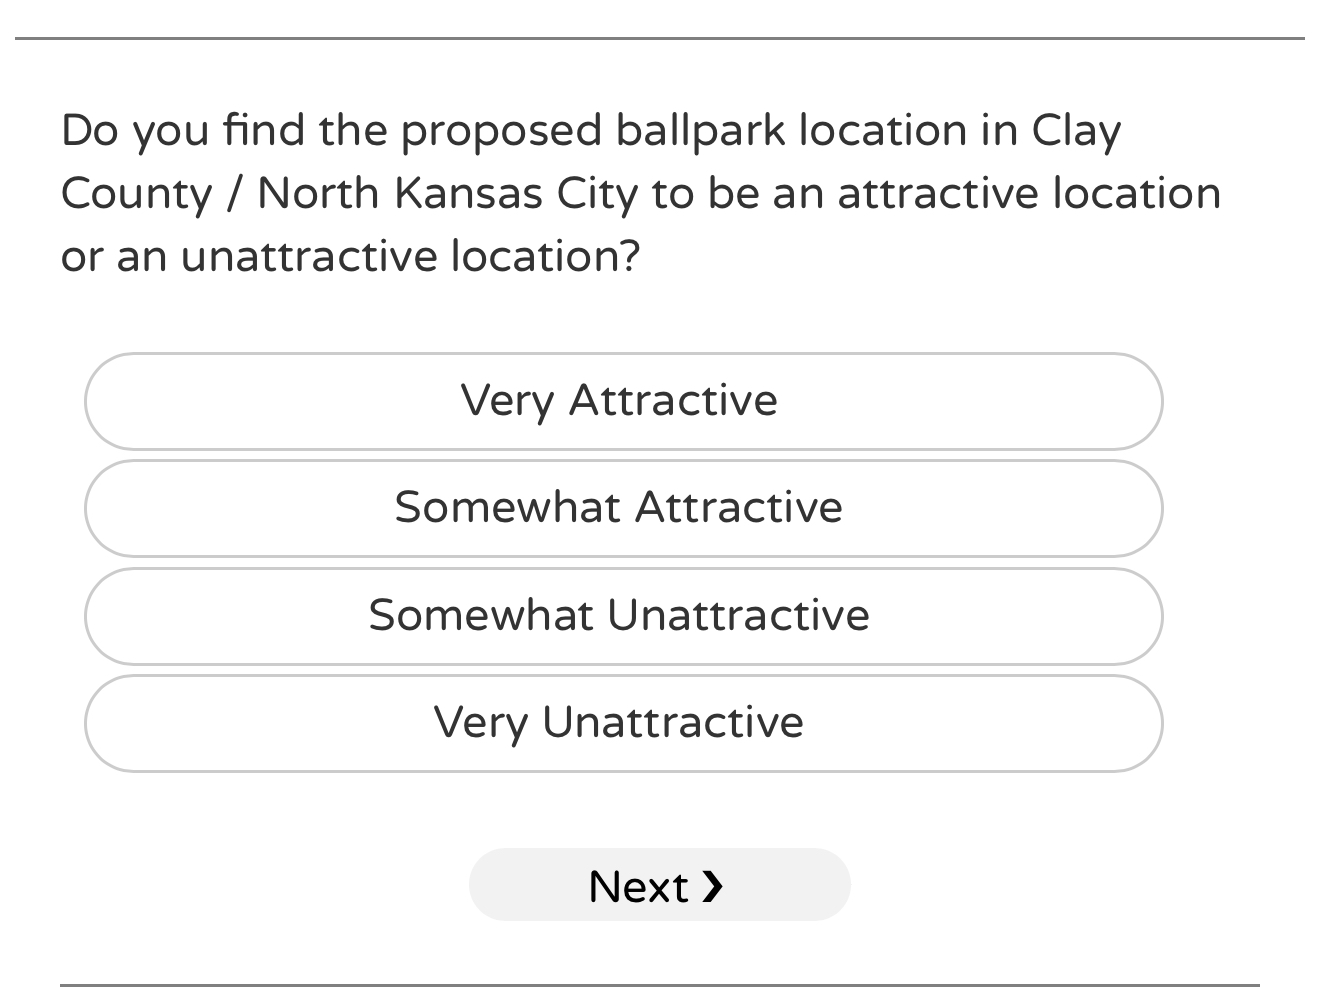
Task: Click the word "County" in the question
Action: [x=136, y=194]
